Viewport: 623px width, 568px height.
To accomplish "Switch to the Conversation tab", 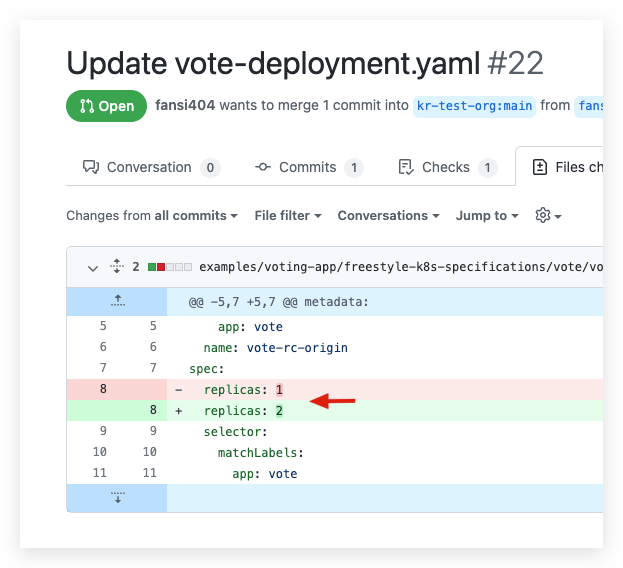I will tap(151, 167).
